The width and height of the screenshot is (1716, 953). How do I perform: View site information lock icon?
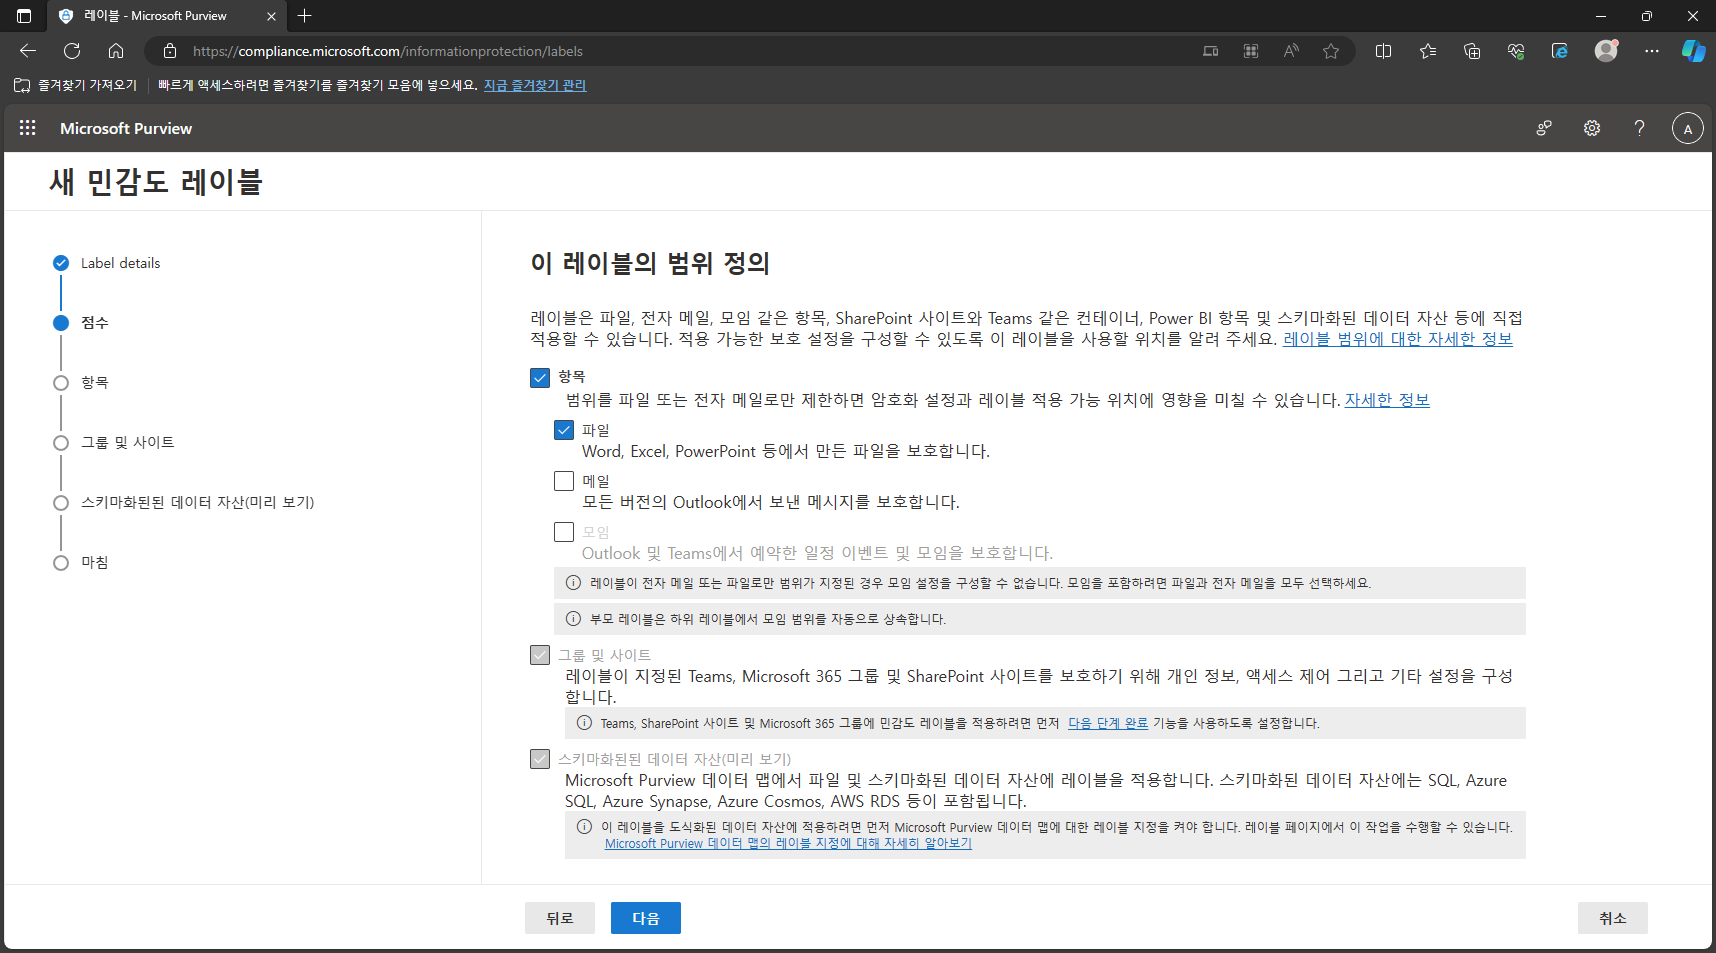click(x=170, y=51)
